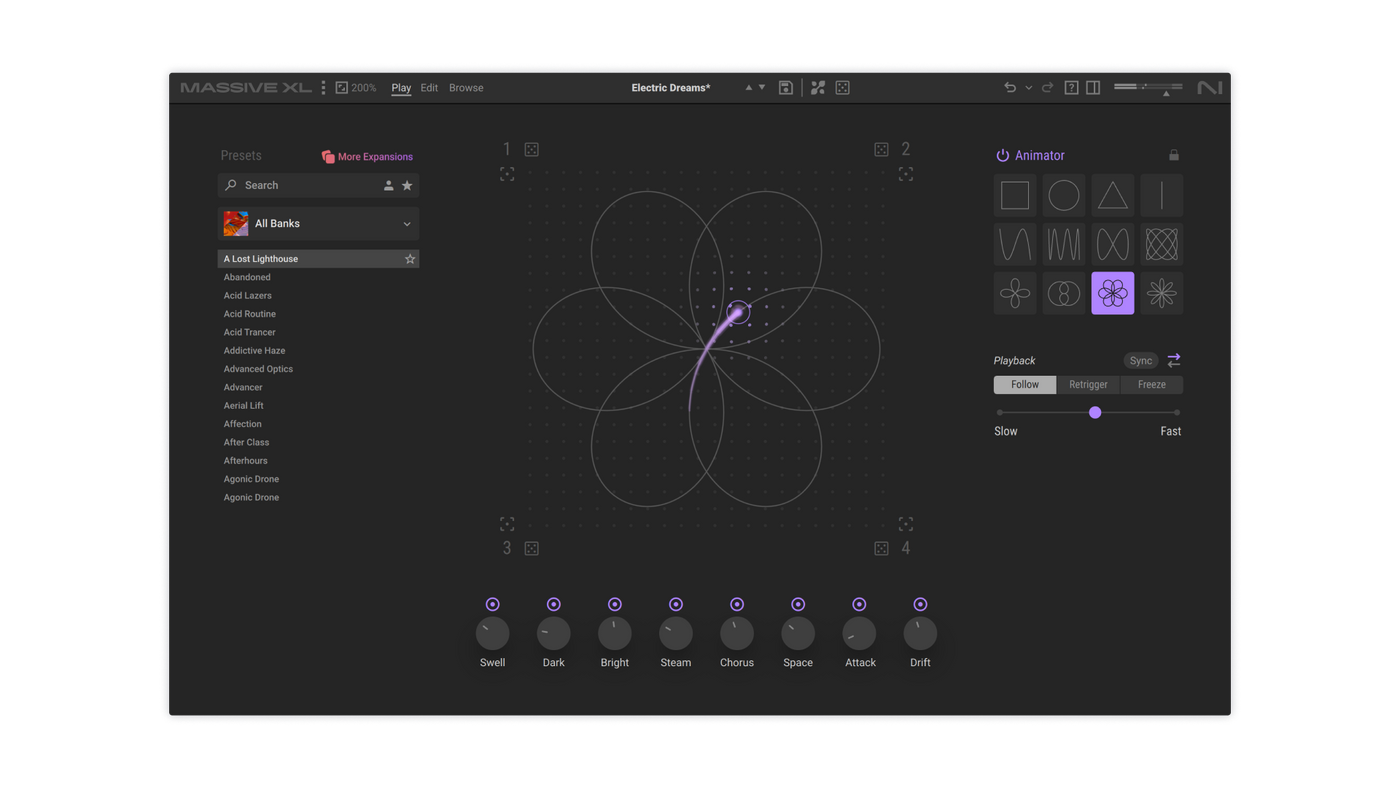
Task: Open the three-dot main menu
Action: [323, 88]
